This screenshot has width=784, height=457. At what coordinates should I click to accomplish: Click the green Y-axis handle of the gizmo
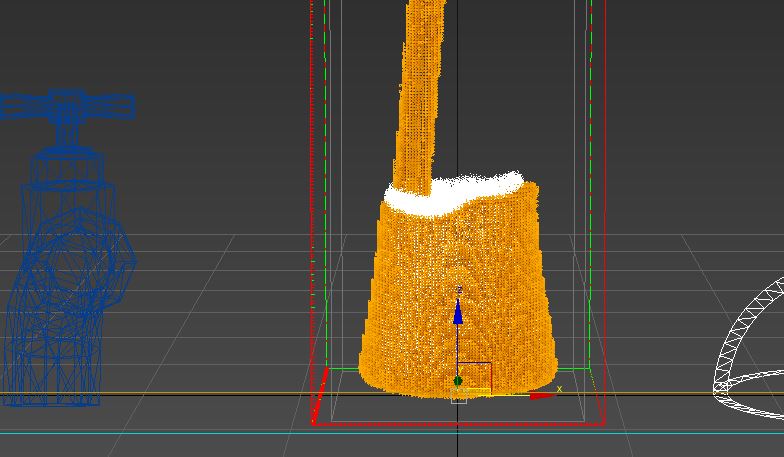[x=458, y=382]
